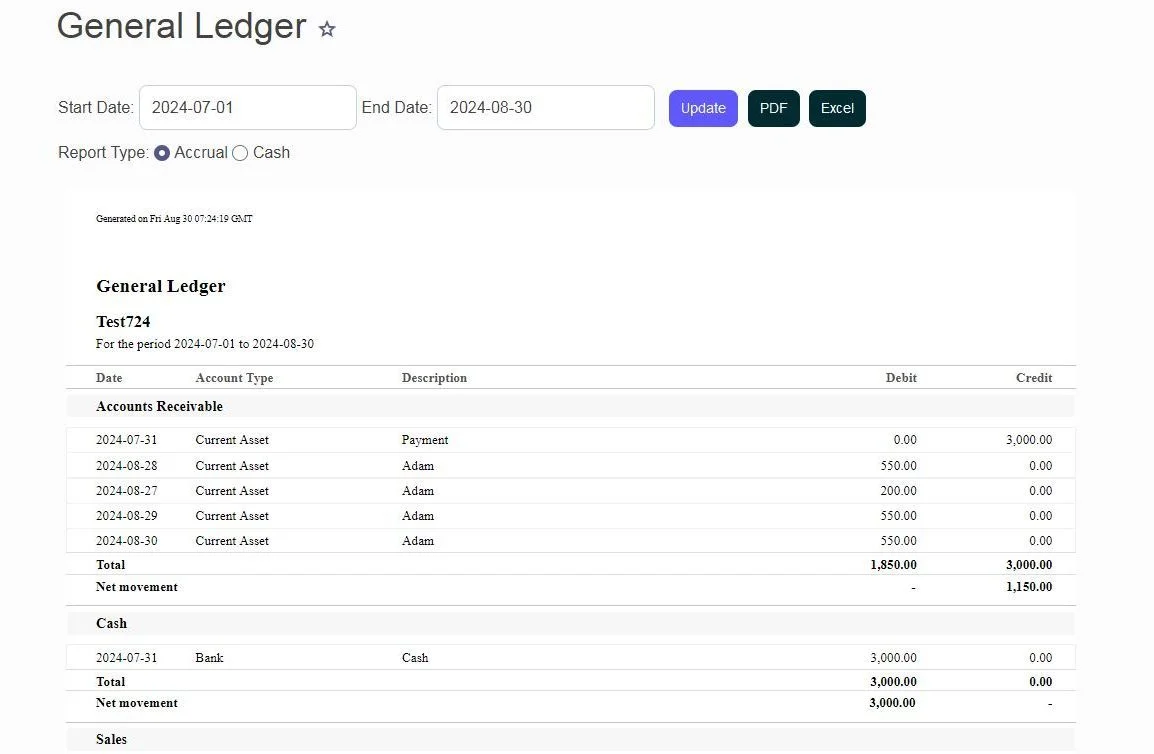Export the ledger as PDF
The width and height of the screenshot is (1154, 754).
pos(773,108)
